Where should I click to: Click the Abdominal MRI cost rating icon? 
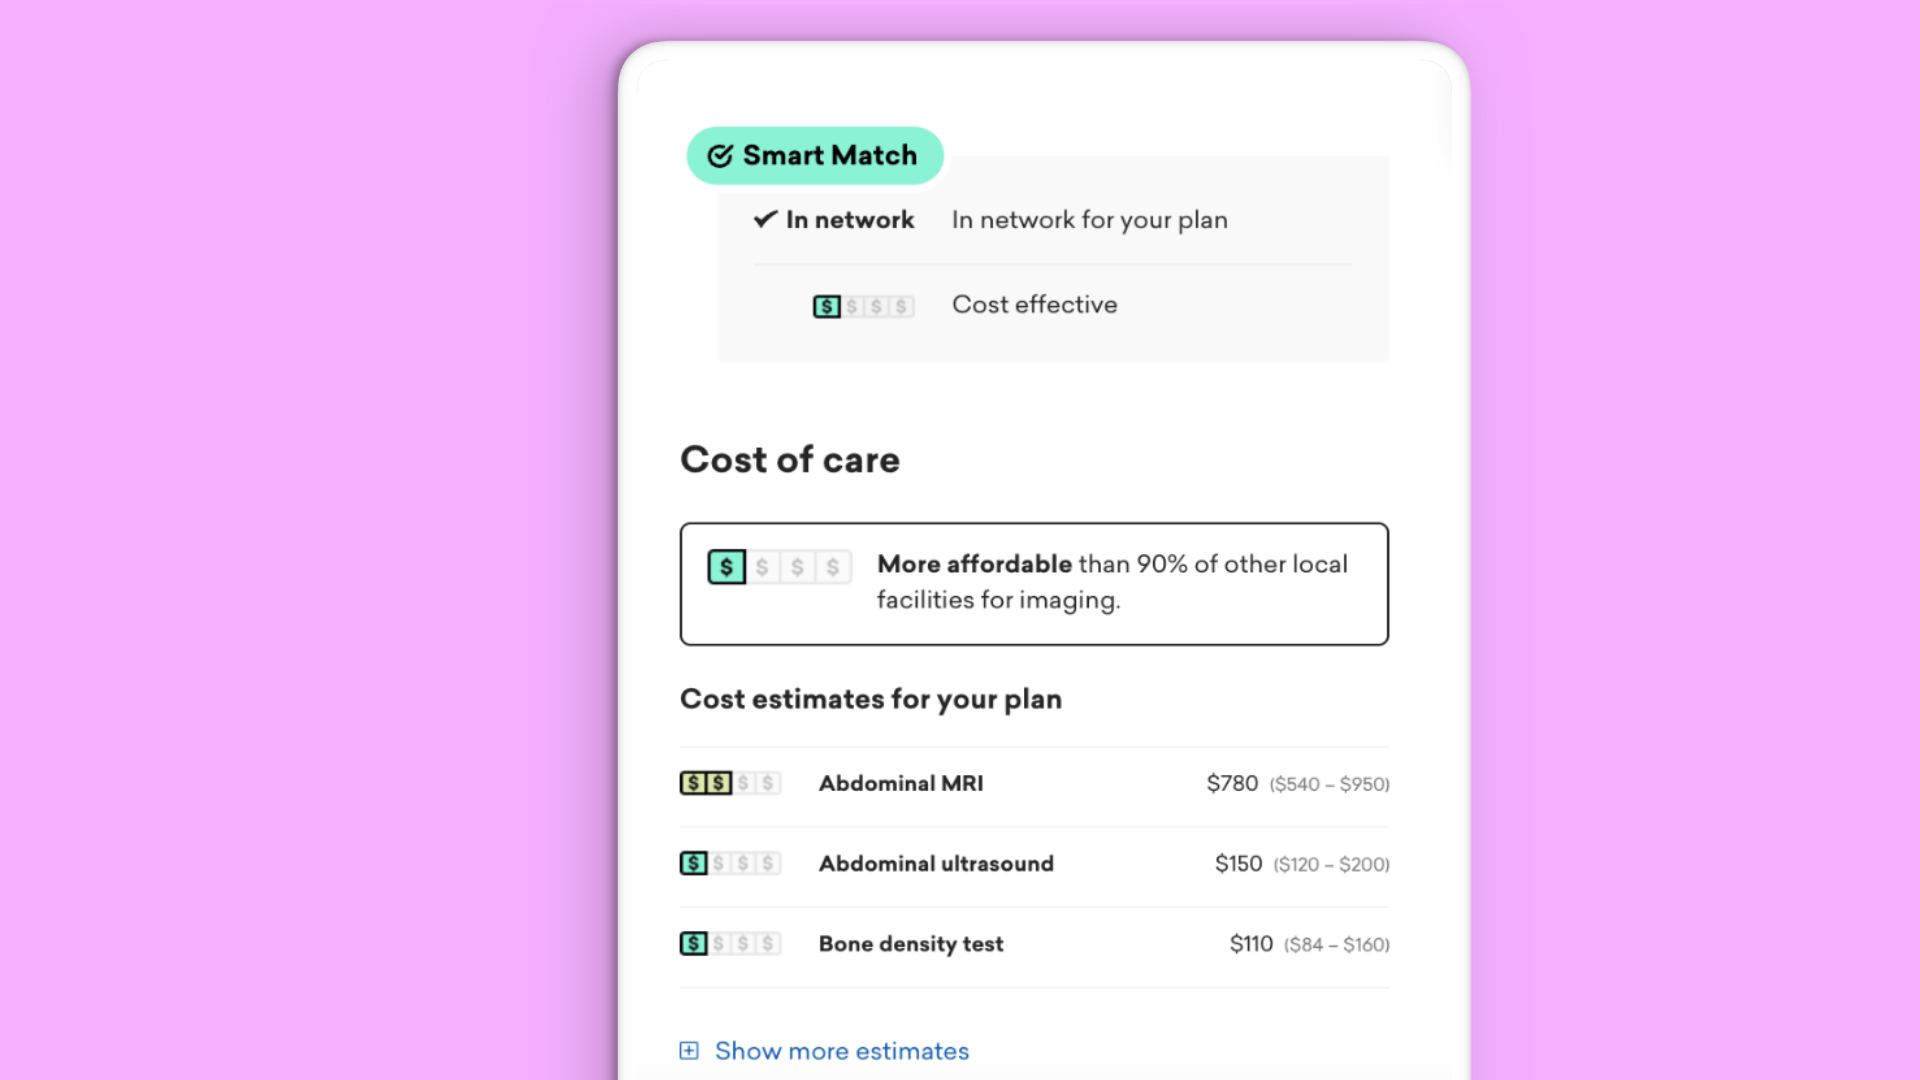click(x=729, y=783)
